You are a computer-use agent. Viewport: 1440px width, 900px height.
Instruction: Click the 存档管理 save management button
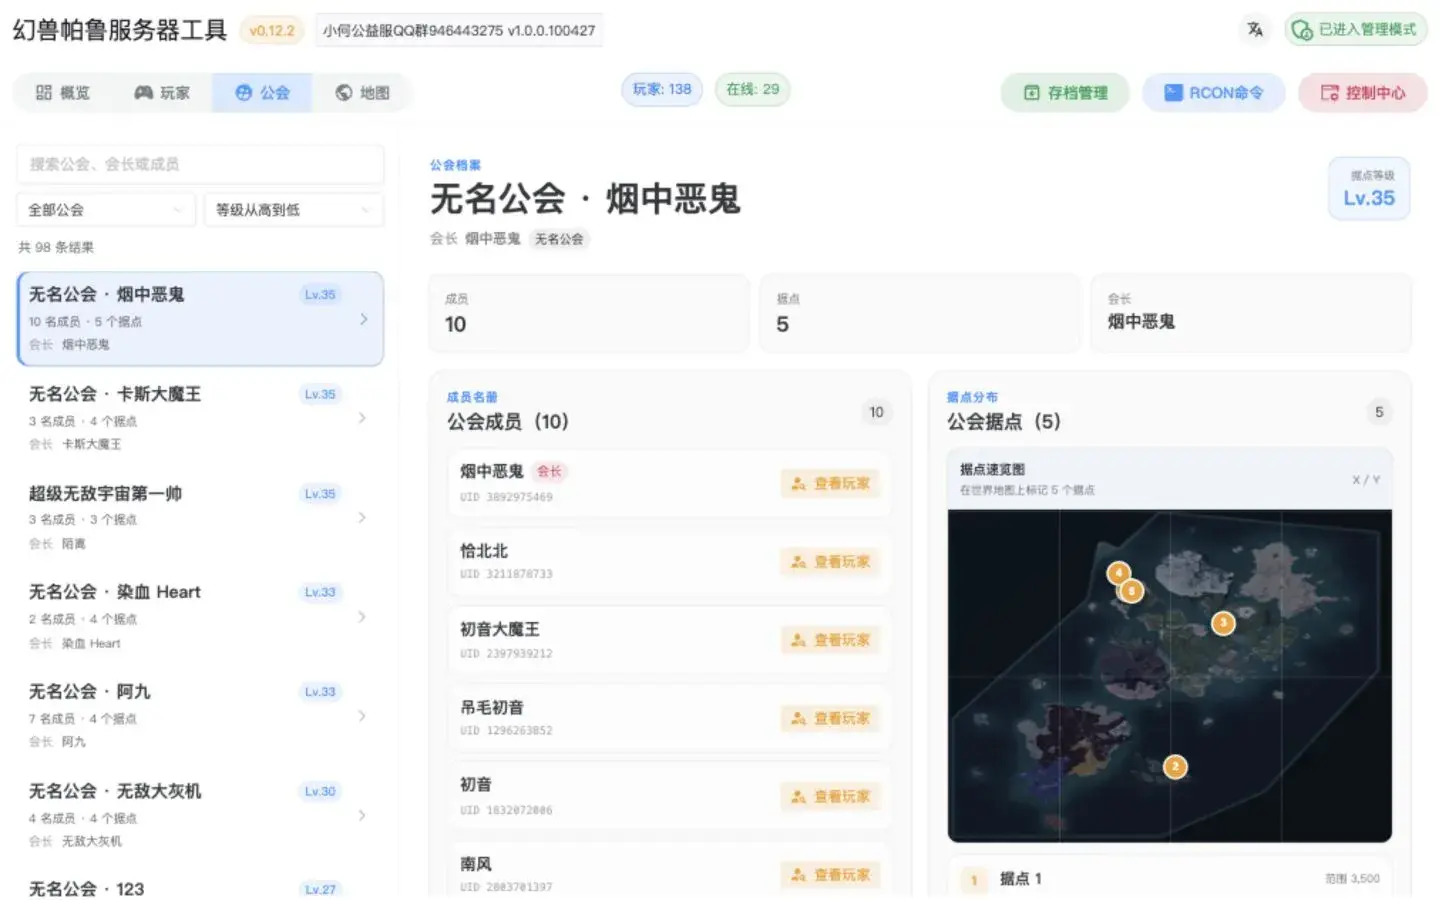pos(1065,92)
